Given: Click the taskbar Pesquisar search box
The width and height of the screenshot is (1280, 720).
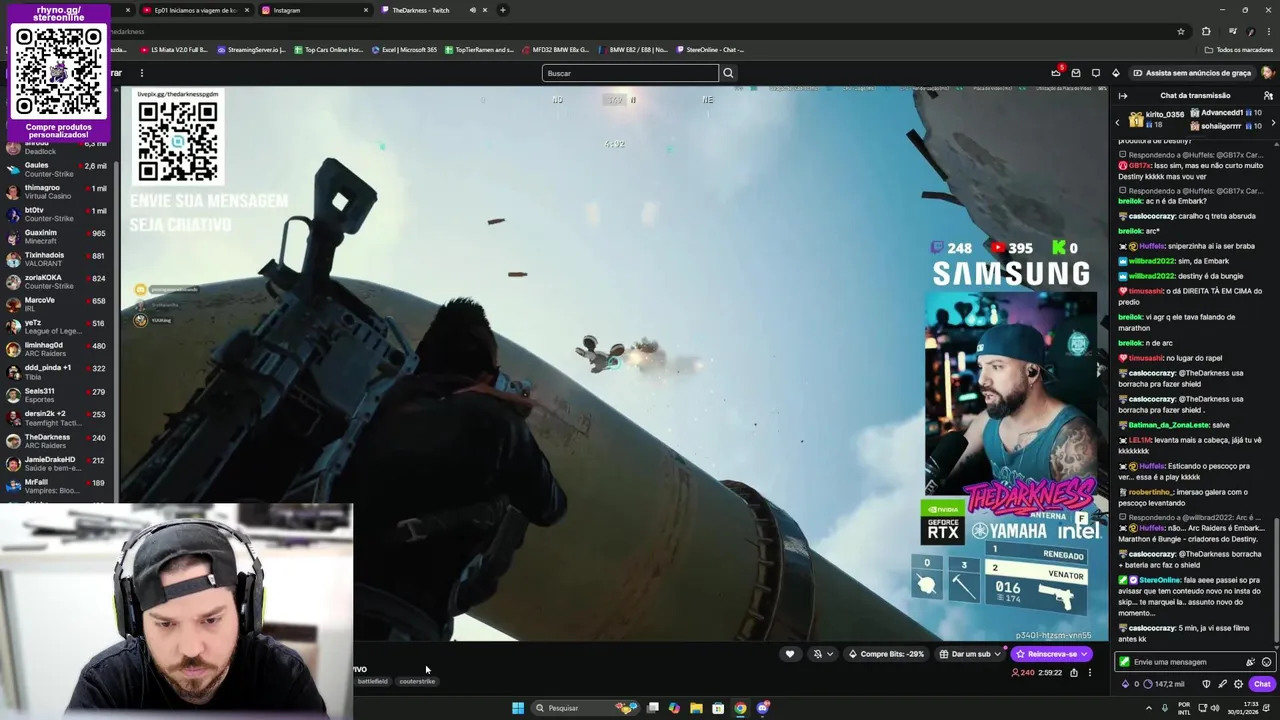Looking at the screenshot, I should 586,708.
